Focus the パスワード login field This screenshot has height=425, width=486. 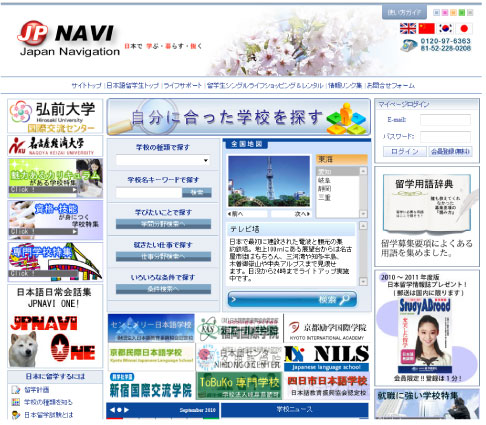tap(445, 137)
